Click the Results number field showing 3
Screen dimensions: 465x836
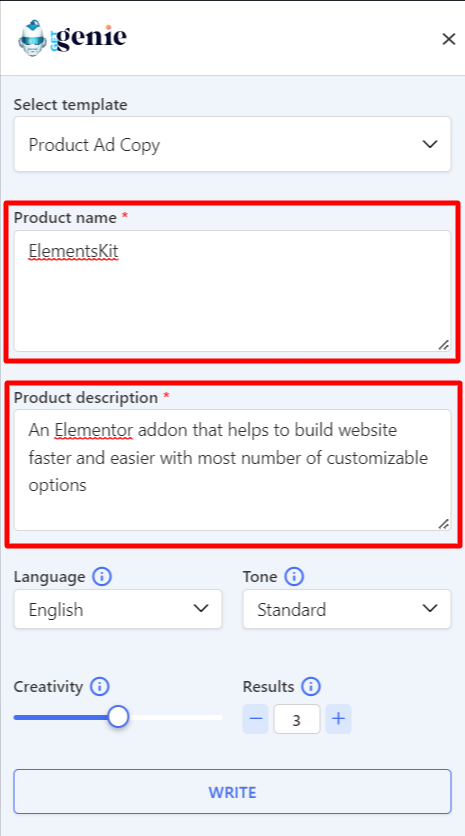297,719
